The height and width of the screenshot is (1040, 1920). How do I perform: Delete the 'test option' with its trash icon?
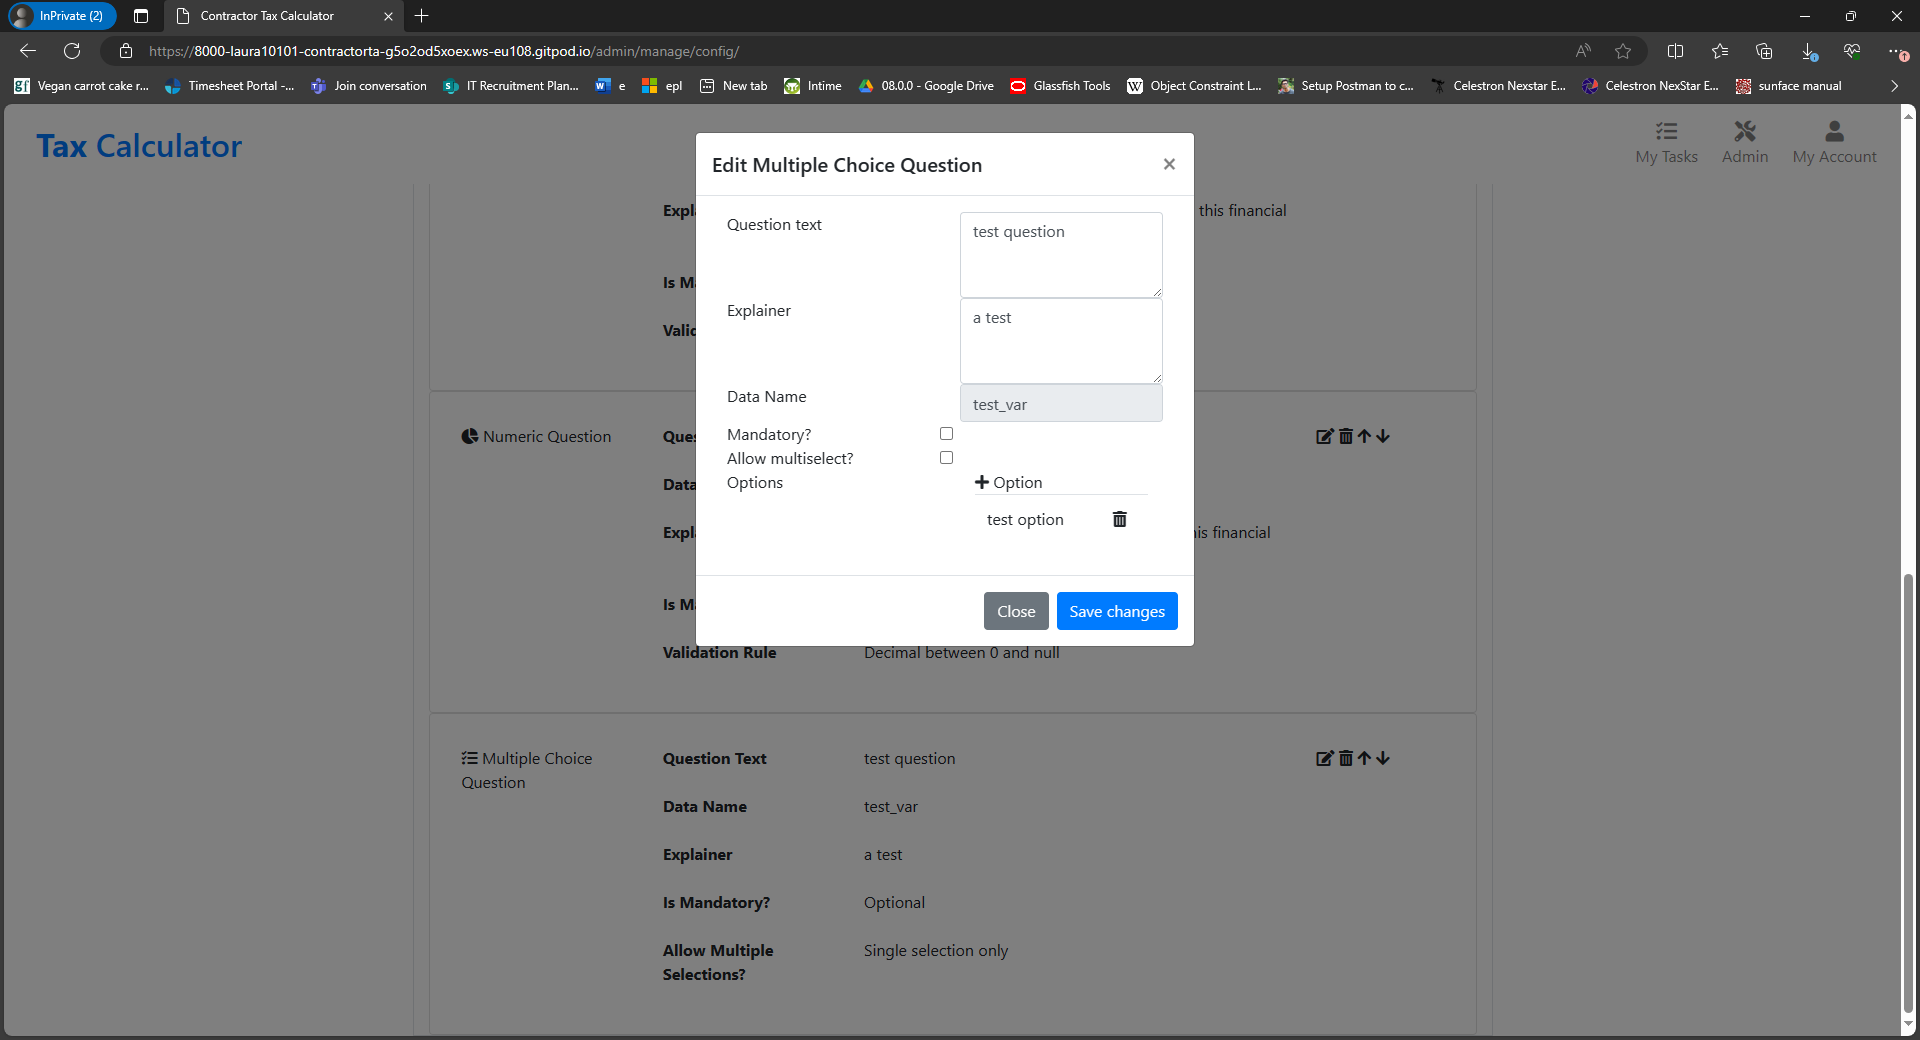pyautogui.click(x=1120, y=519)
